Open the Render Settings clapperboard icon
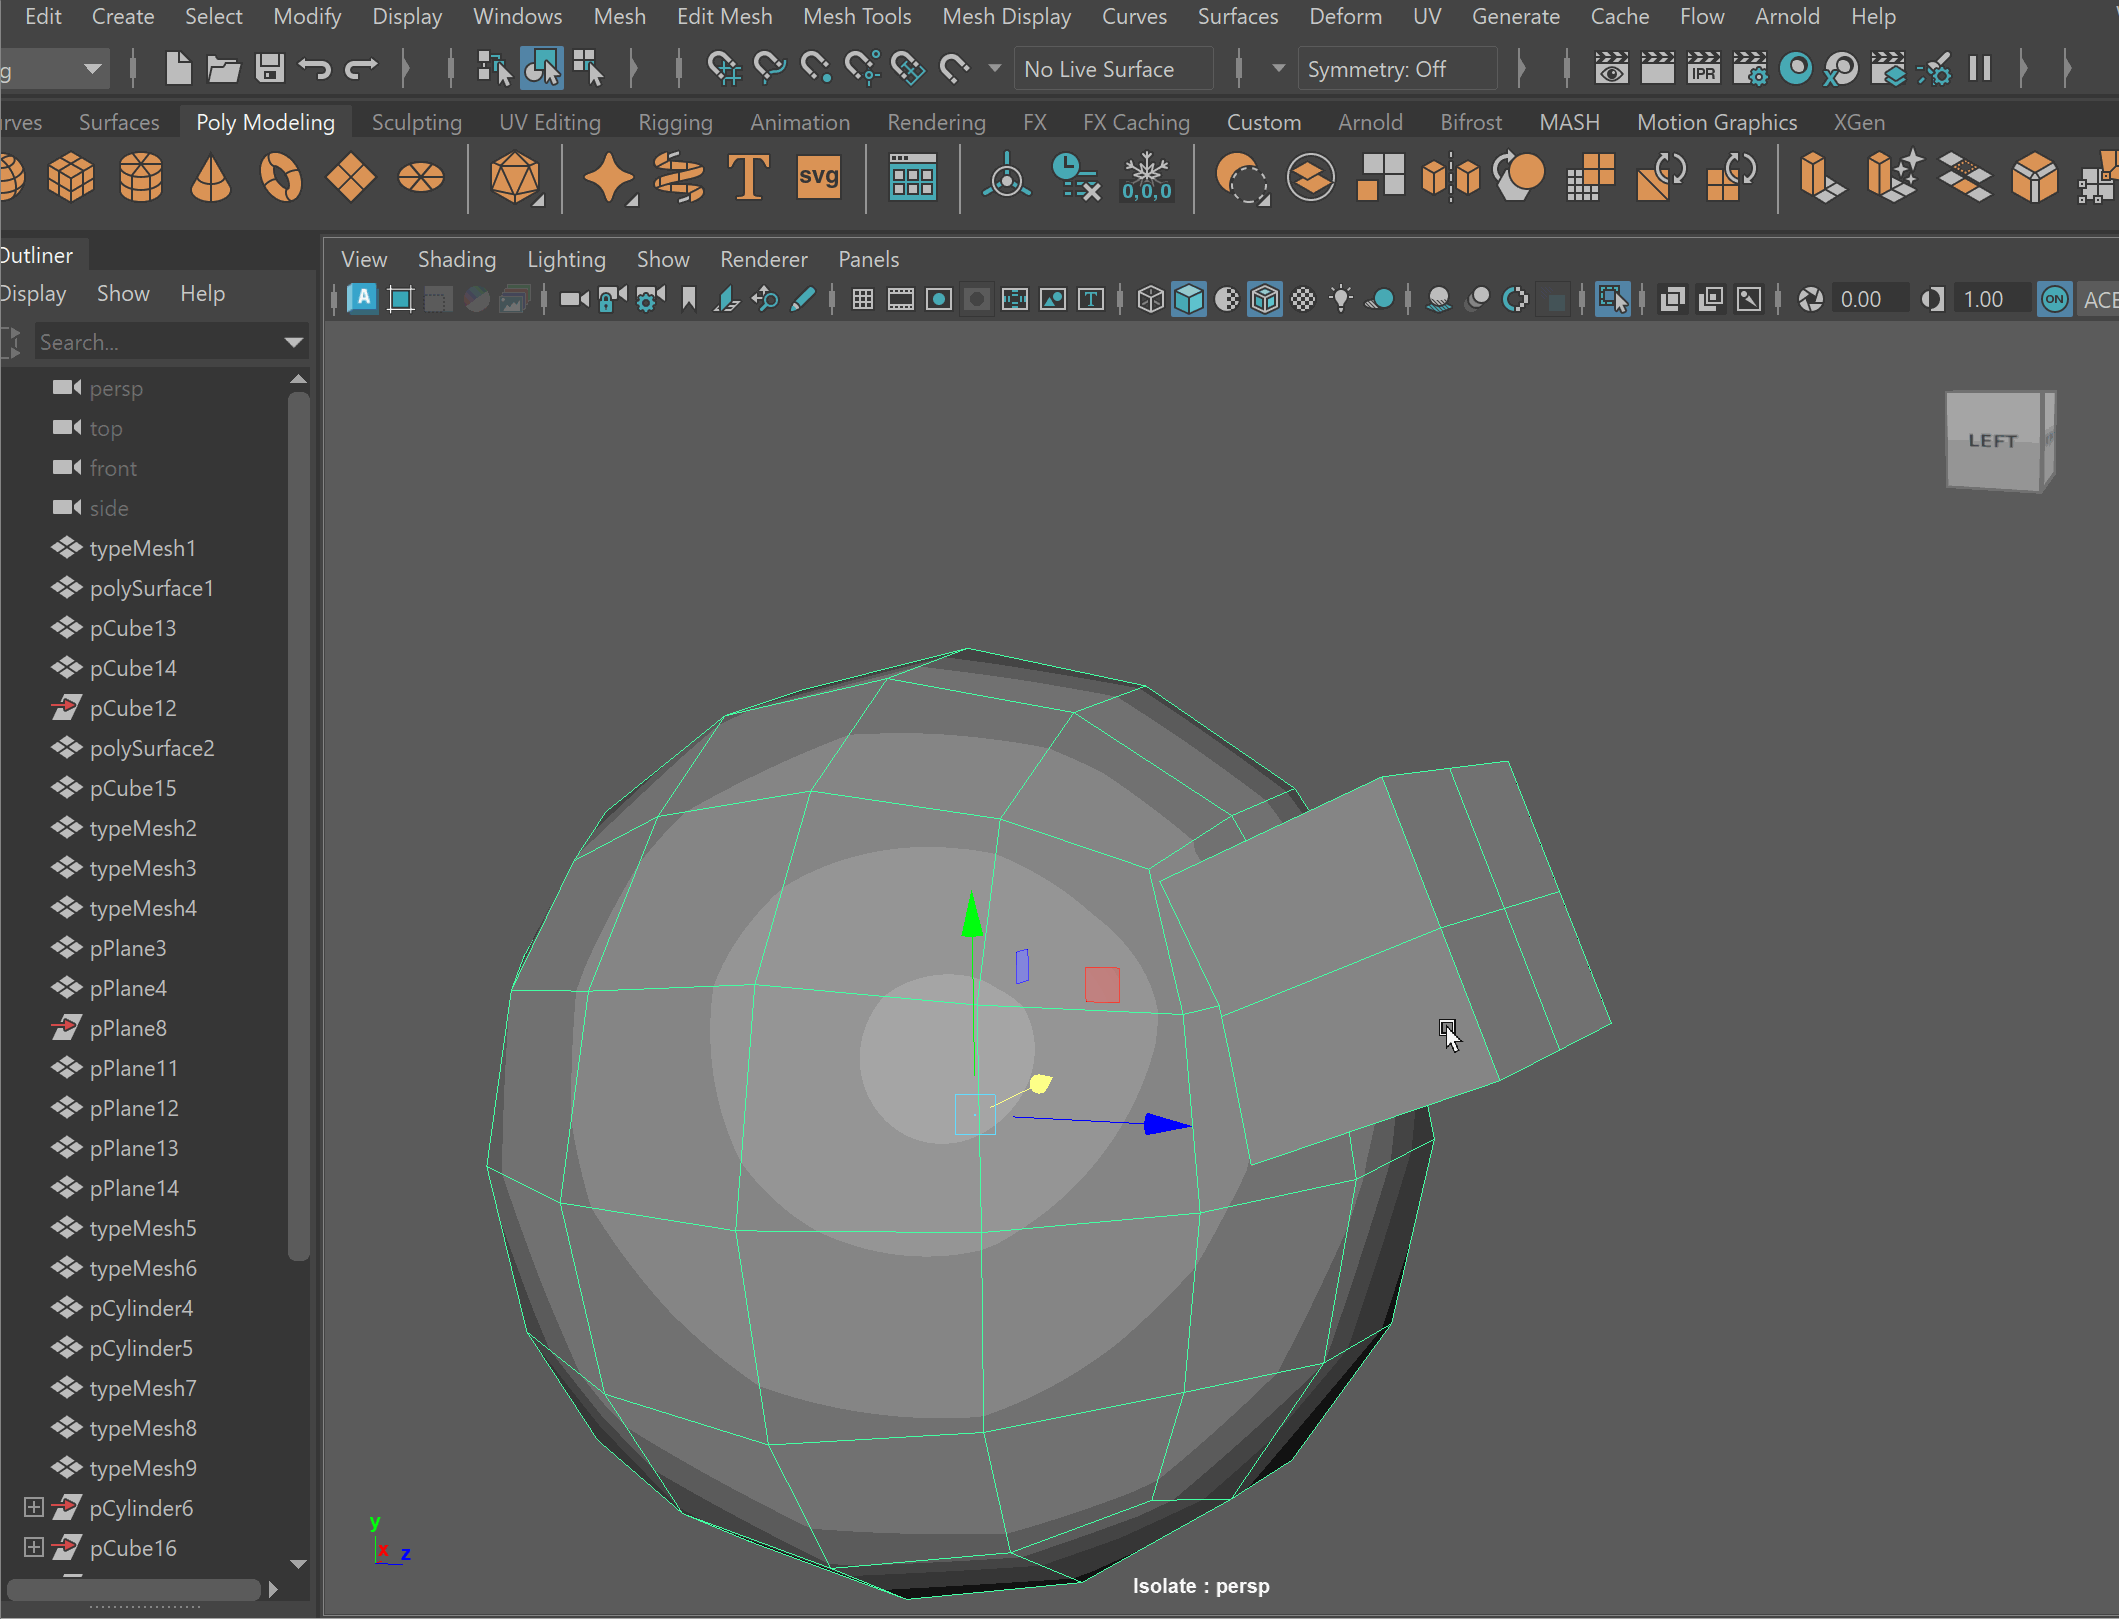Viewport: 2119px width, 1619px height. click(1749, 69)
